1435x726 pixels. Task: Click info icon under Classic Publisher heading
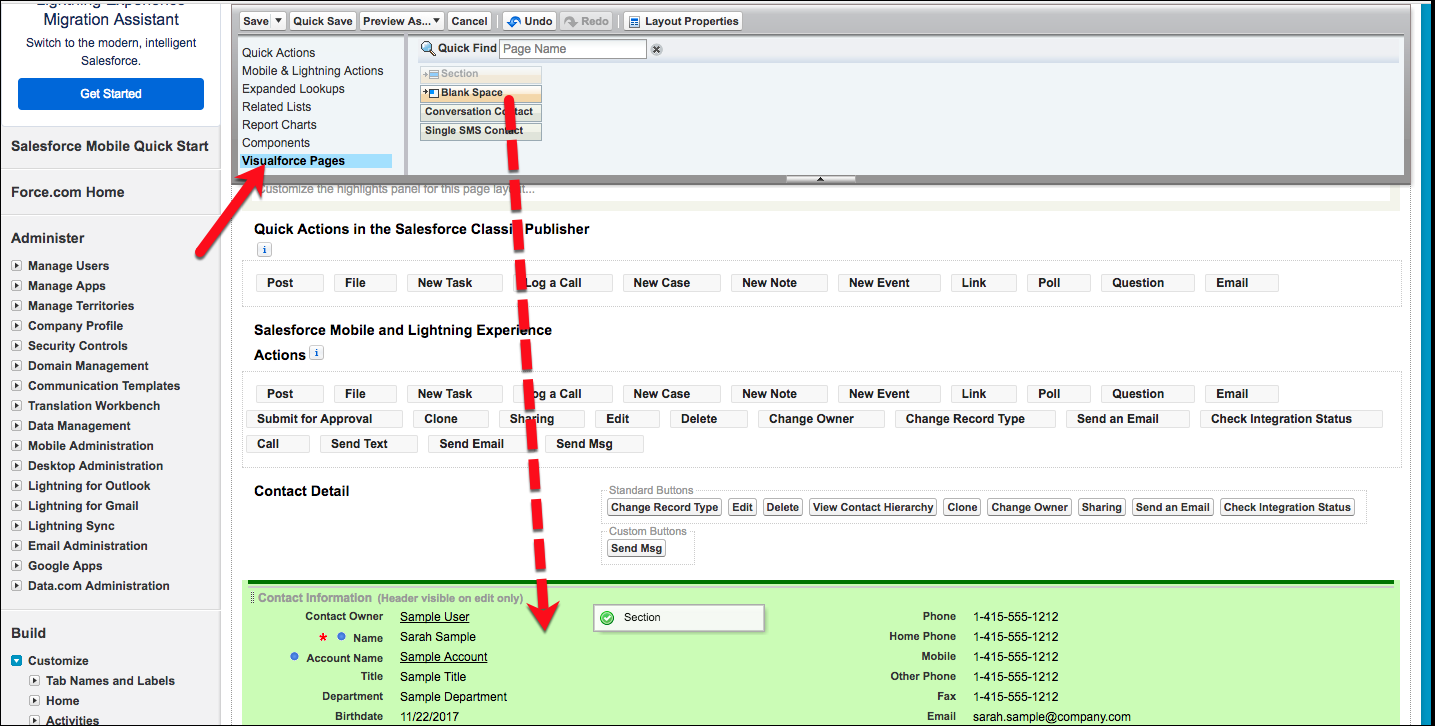264,250
